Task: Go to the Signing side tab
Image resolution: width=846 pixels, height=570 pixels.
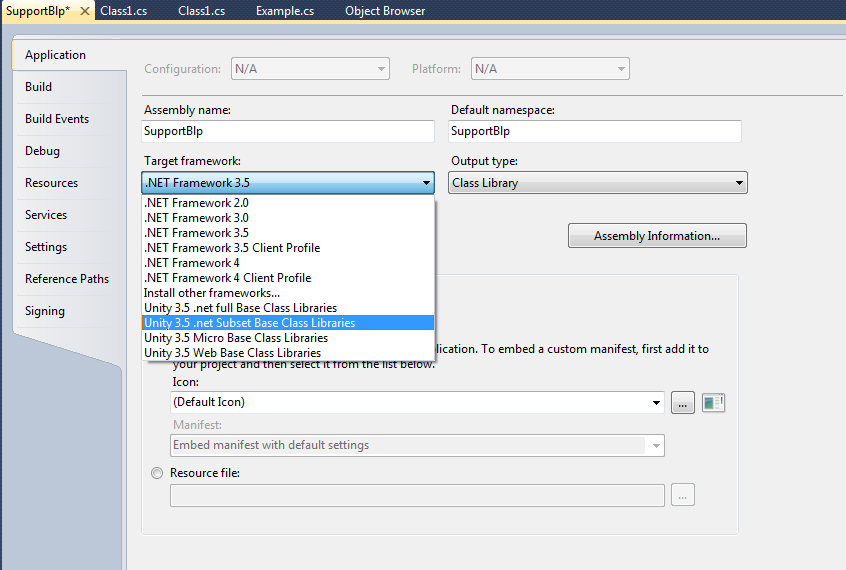Action: (x=45, y=311)
